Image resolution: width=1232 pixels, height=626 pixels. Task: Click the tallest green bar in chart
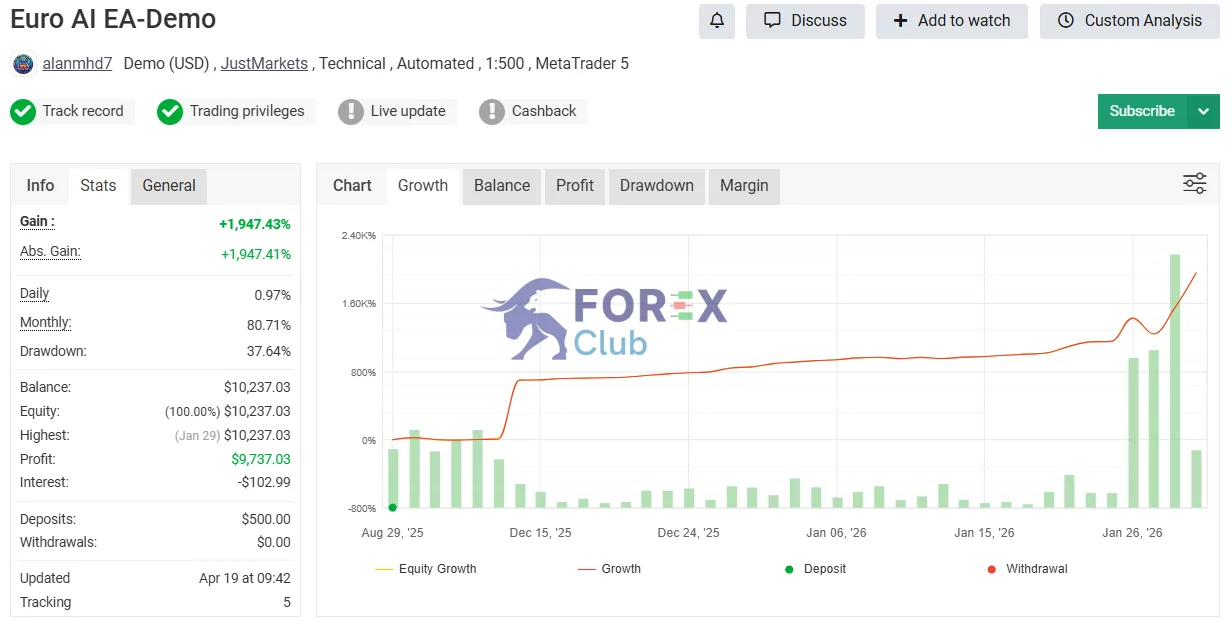point(1174,381)
